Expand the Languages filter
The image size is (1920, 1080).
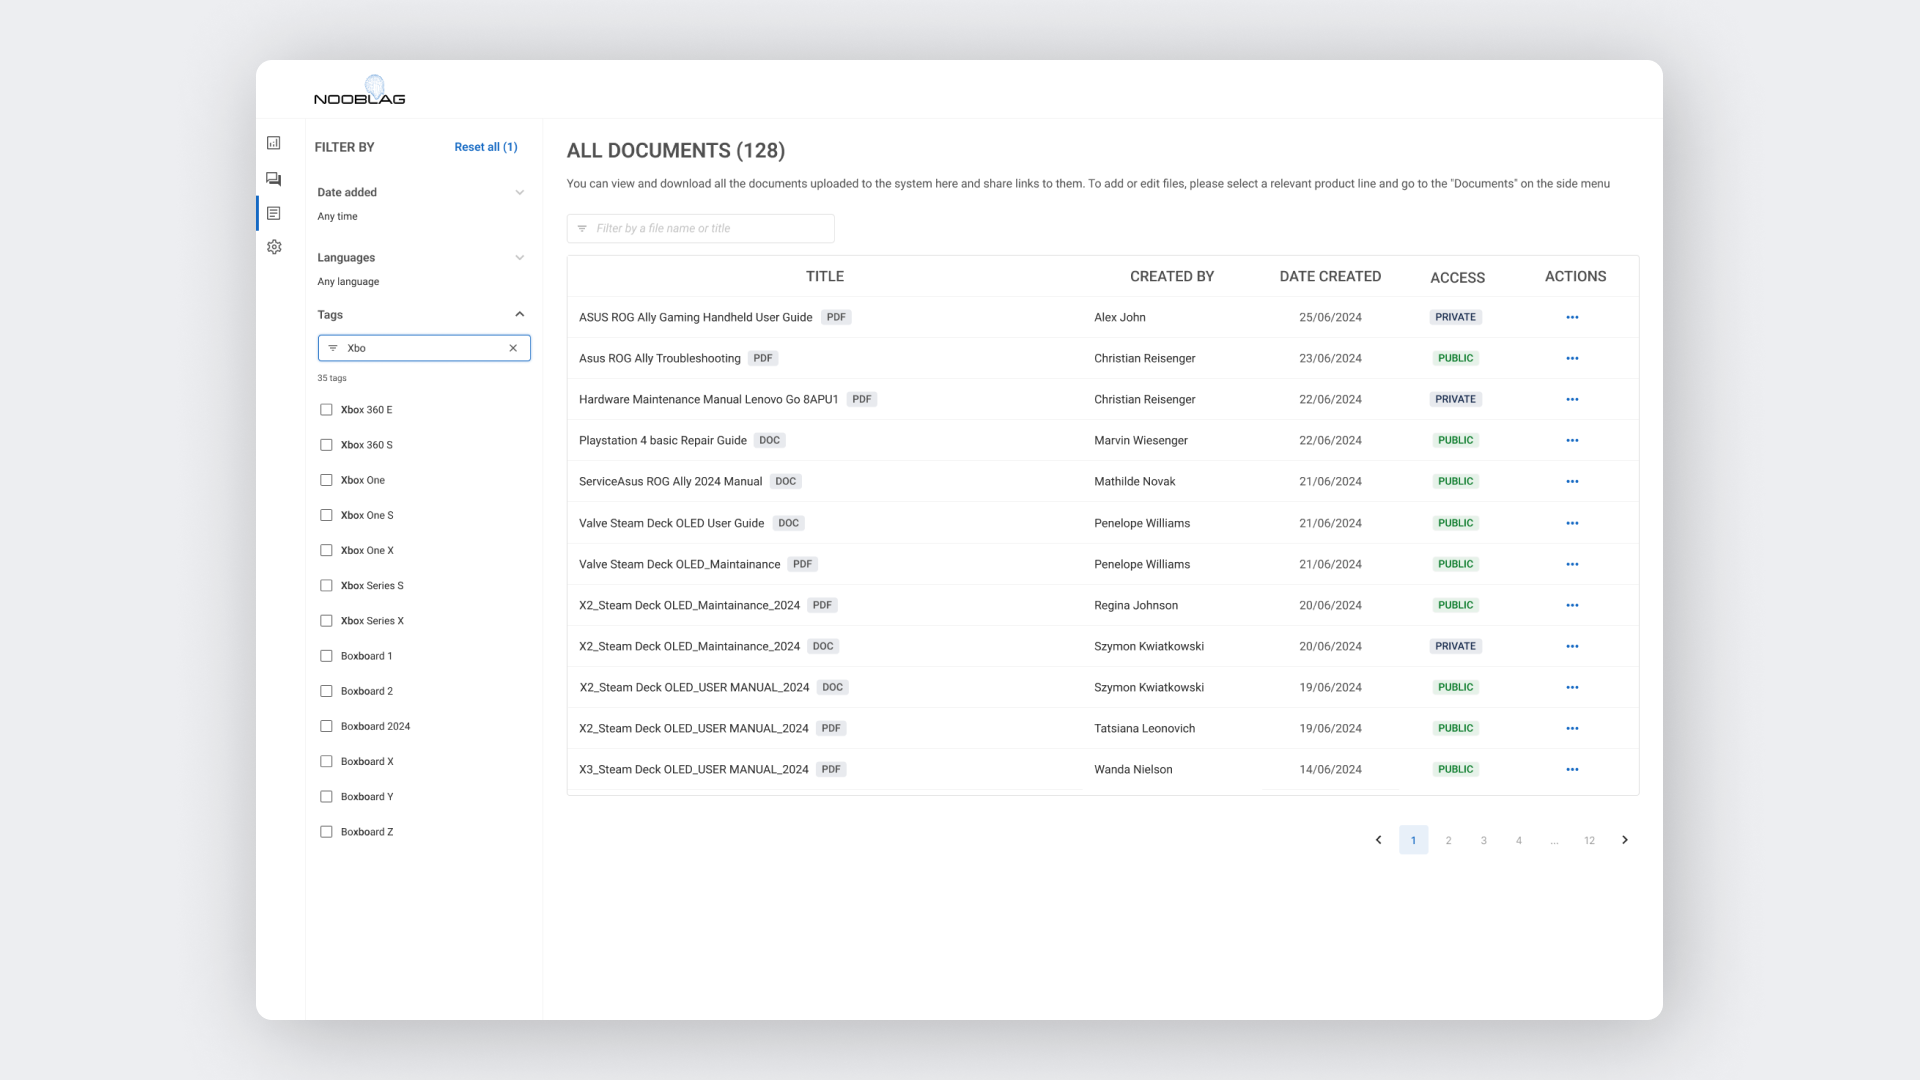coord(519,257)
